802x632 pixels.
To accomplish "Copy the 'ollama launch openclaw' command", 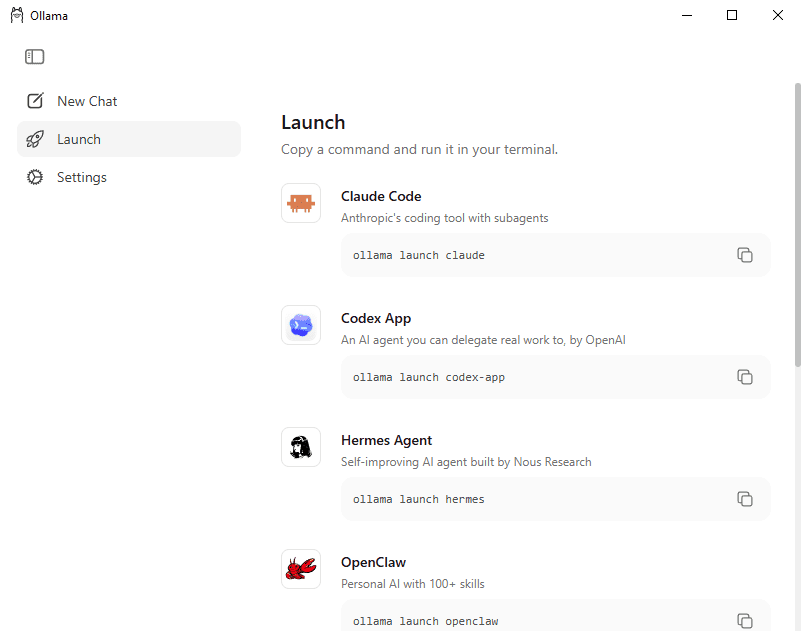I will 744,620.
